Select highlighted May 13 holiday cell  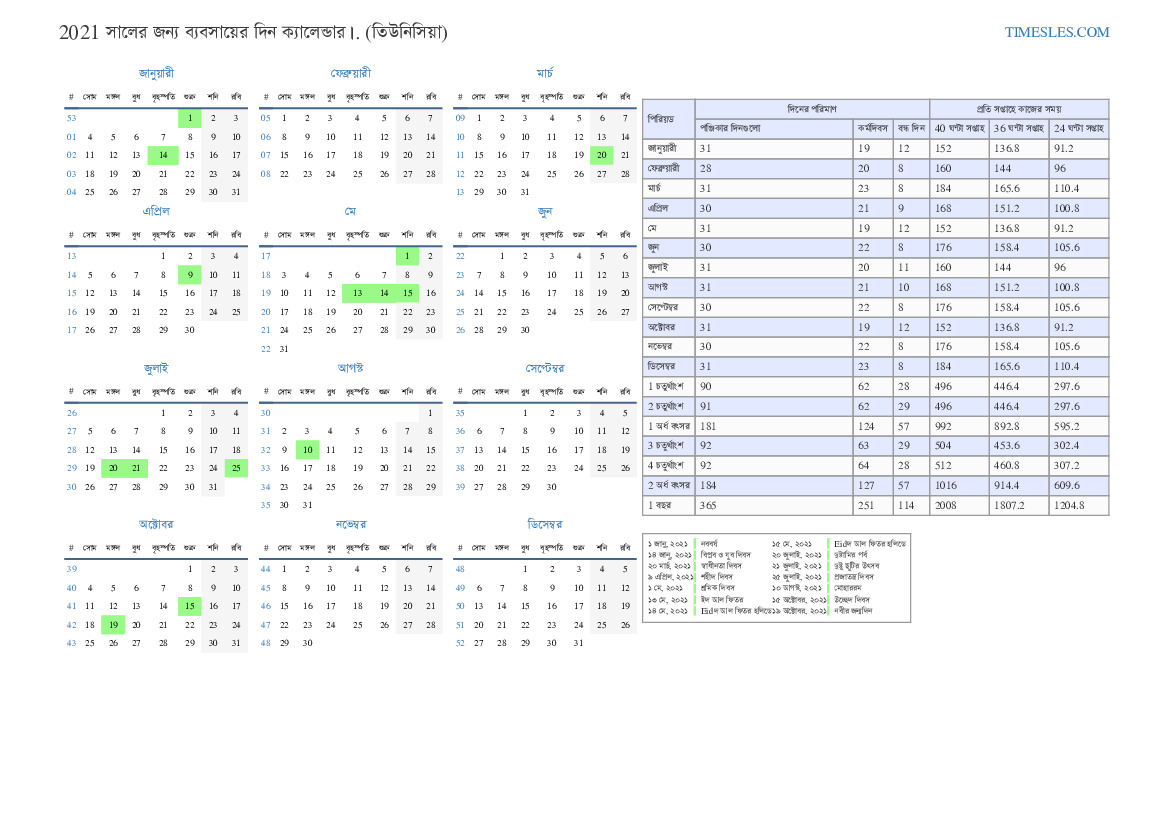[357, 293]
